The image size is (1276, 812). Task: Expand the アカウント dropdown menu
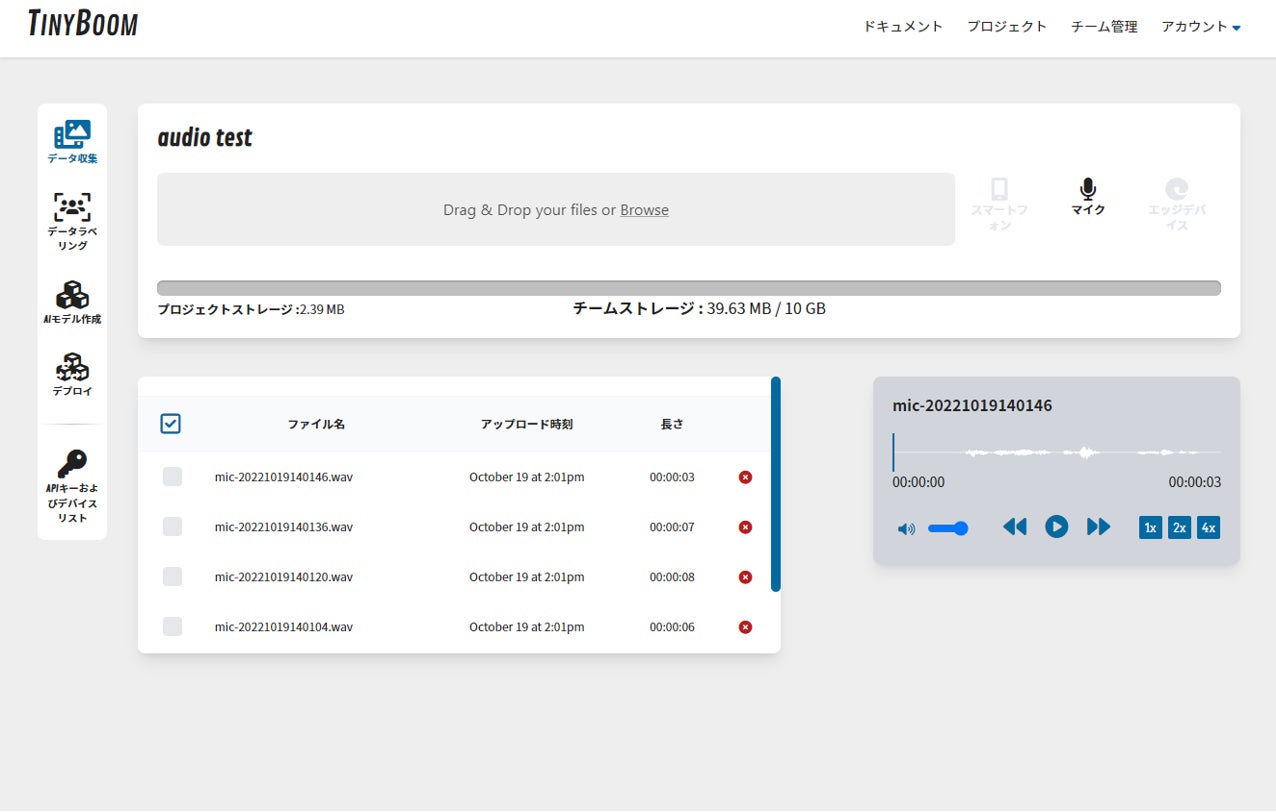1201,27
